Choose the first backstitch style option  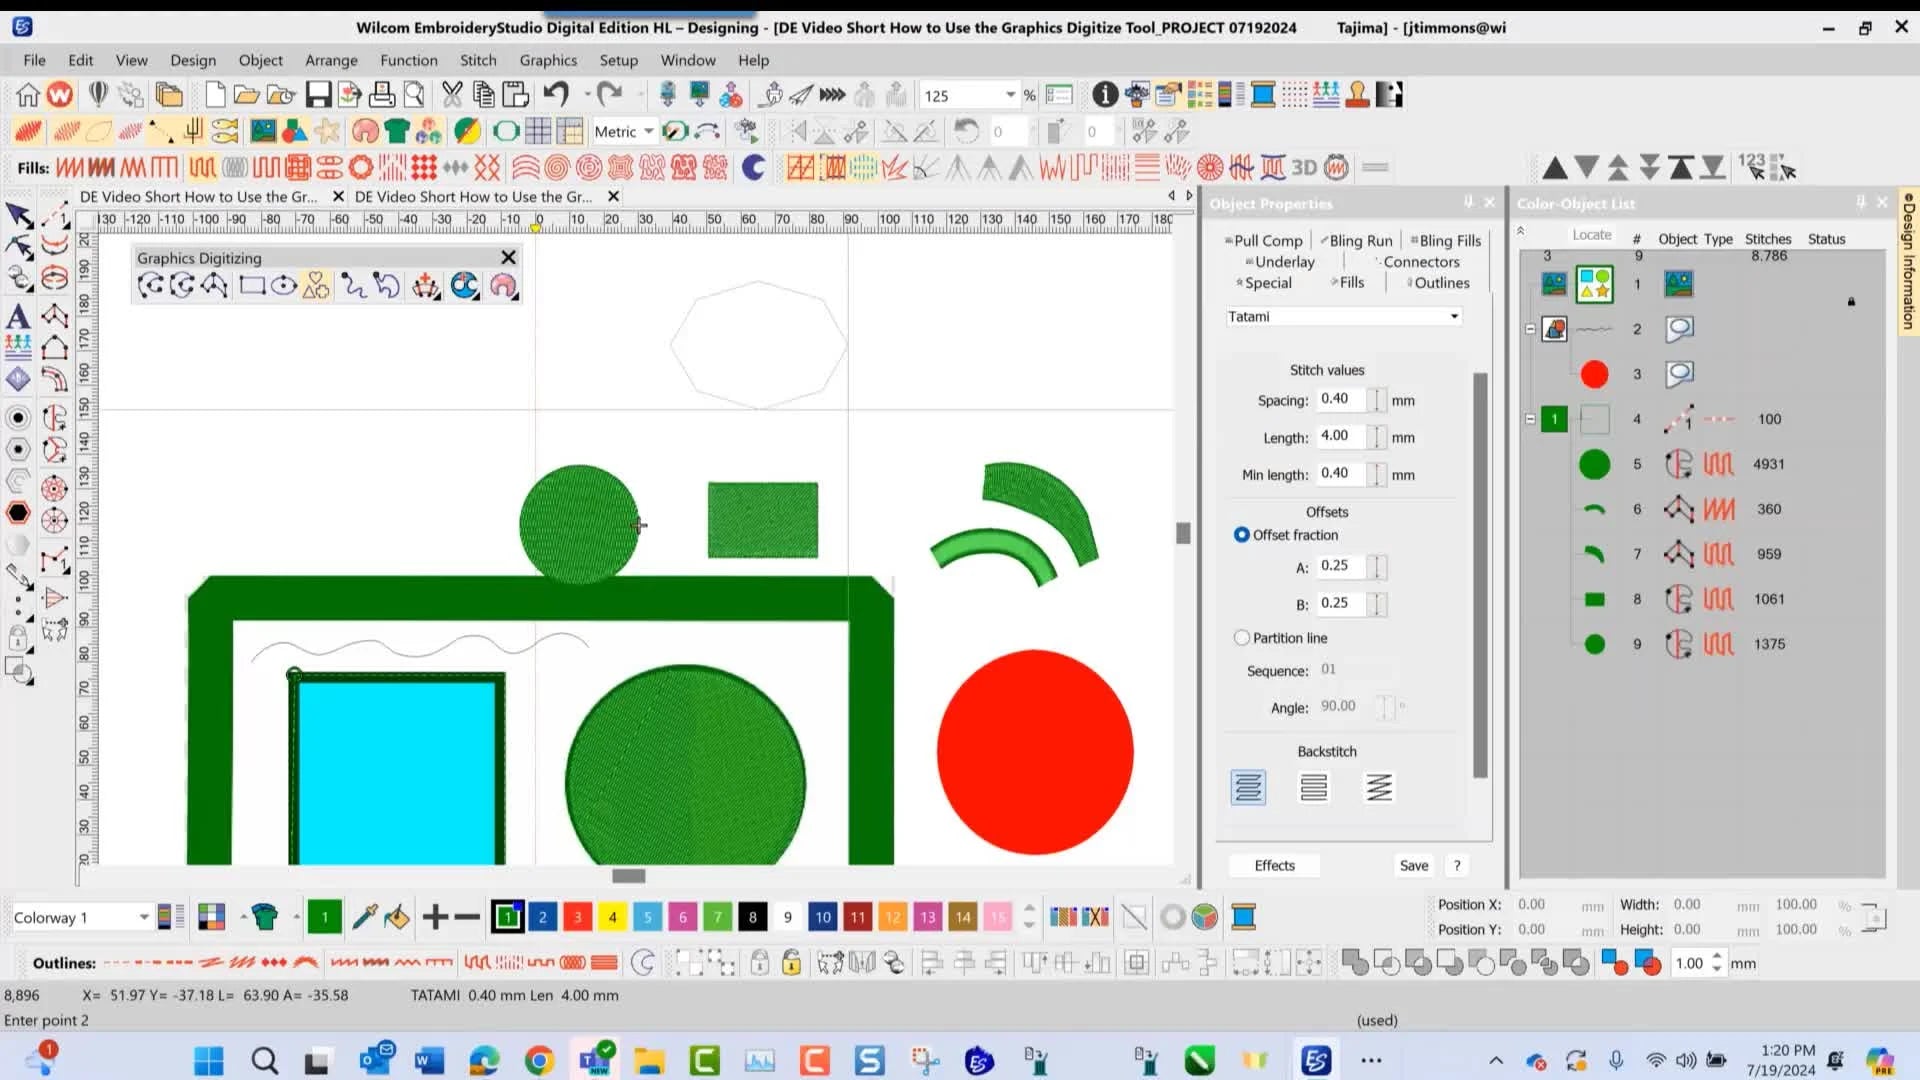(x=1248, y=788)
